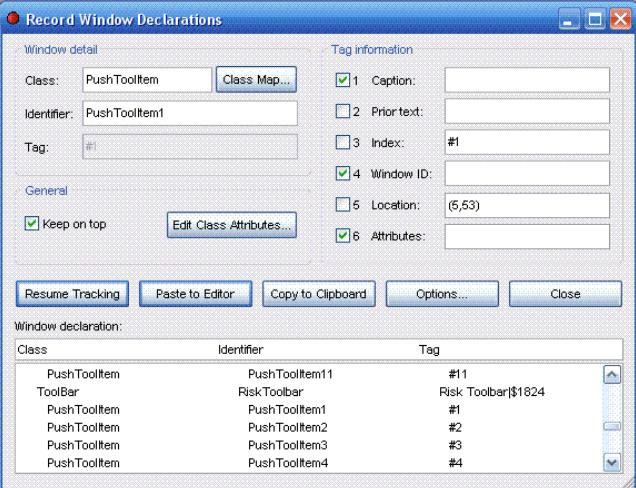Enable the 5 Location checkbox
Viewport: 636px width, 488px height.
click(x=343, y=205)
